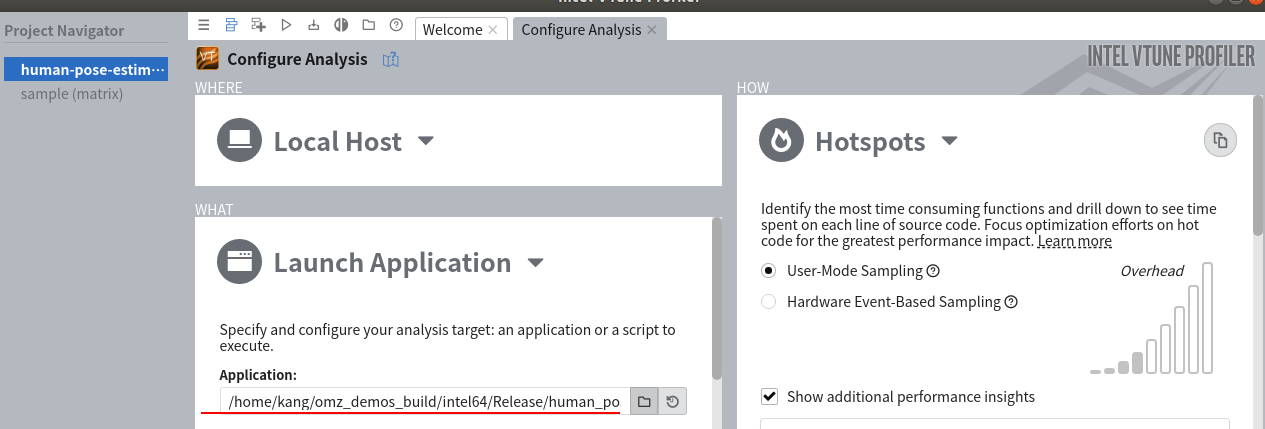This screenshot has height=429, width=1265.
Task: Click the Project Navigator heading
Action: coord(64,31)
